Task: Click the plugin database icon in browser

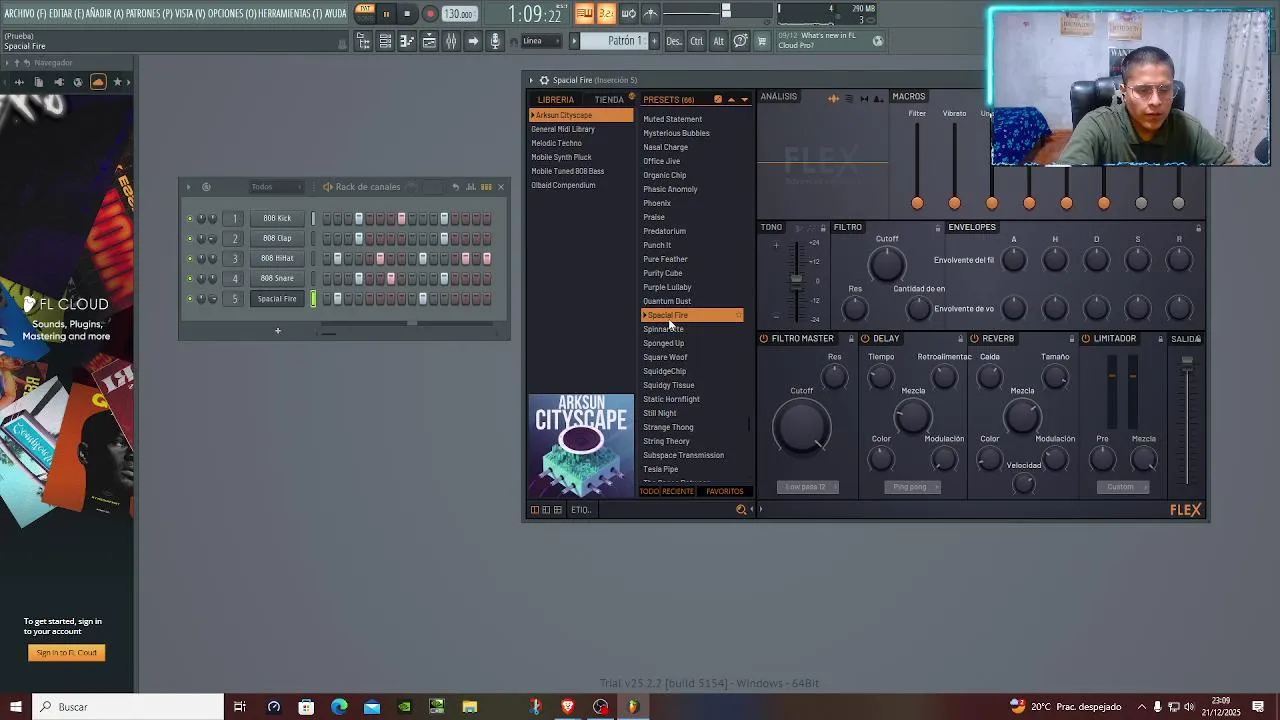Action: click(59, 82)
